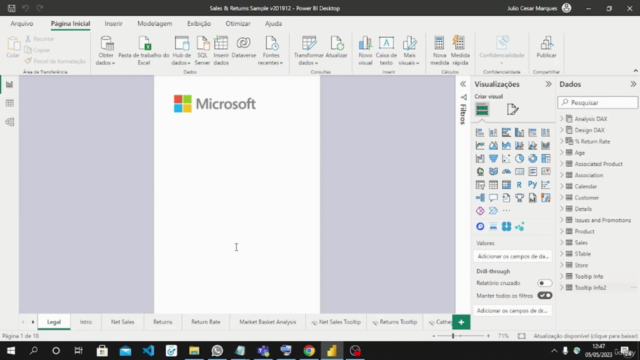Viewport: 640px width, 360px height.
Task: Select the line chart visual
Action: (480, 145)
